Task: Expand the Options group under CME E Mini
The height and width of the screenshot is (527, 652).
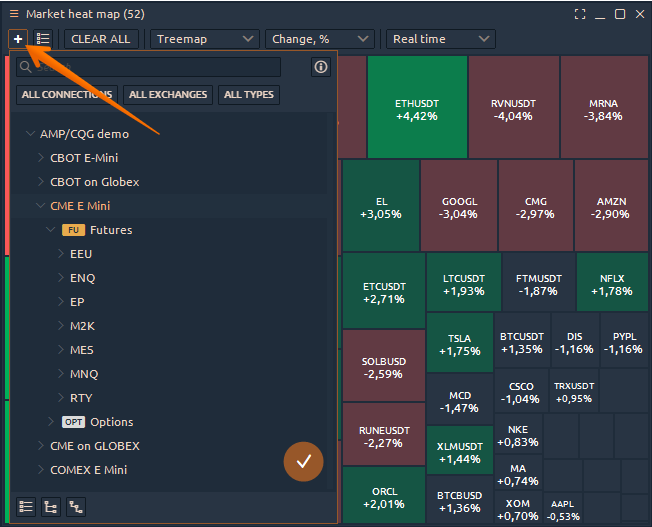Action: (51, 422)
